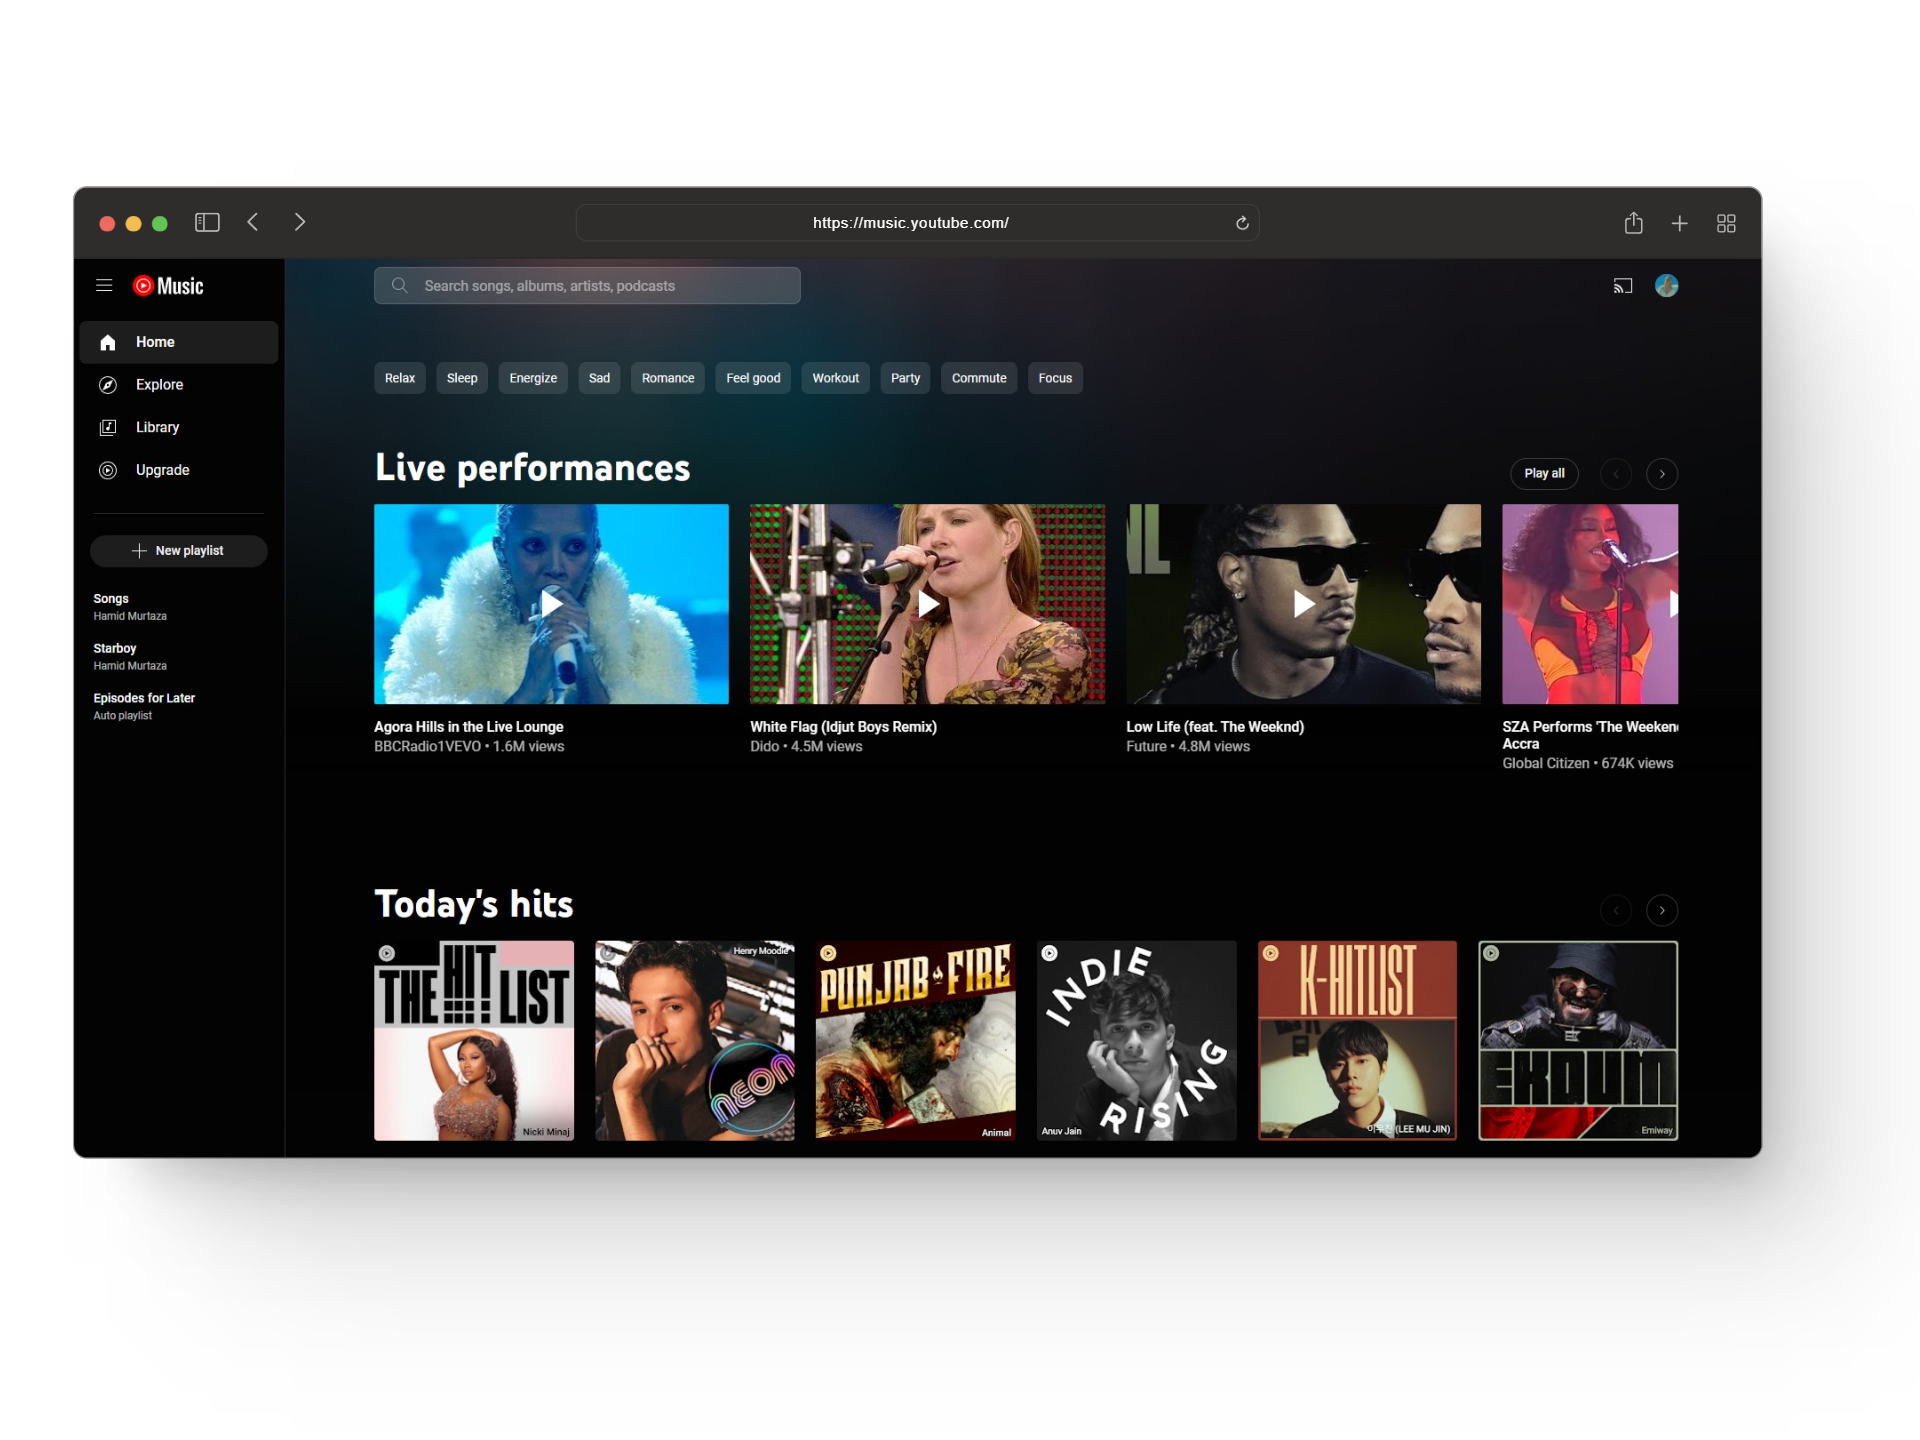Toggle the browser sidebar panel

207,222
